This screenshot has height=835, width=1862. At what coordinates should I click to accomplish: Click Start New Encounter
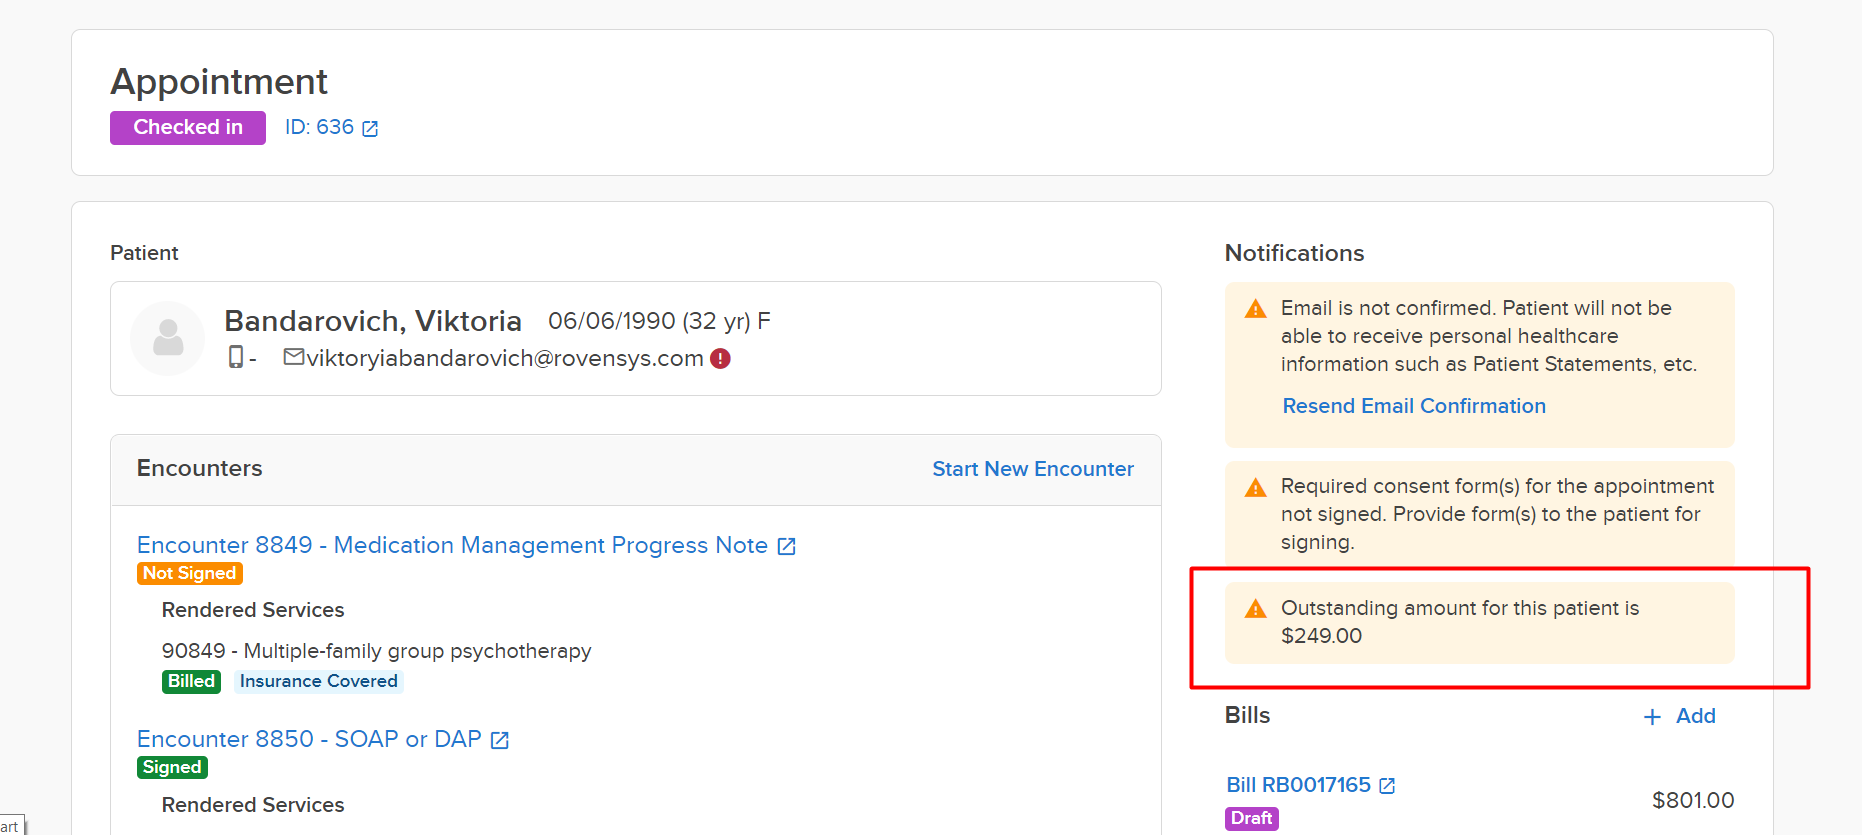[x=1033, y=469]
